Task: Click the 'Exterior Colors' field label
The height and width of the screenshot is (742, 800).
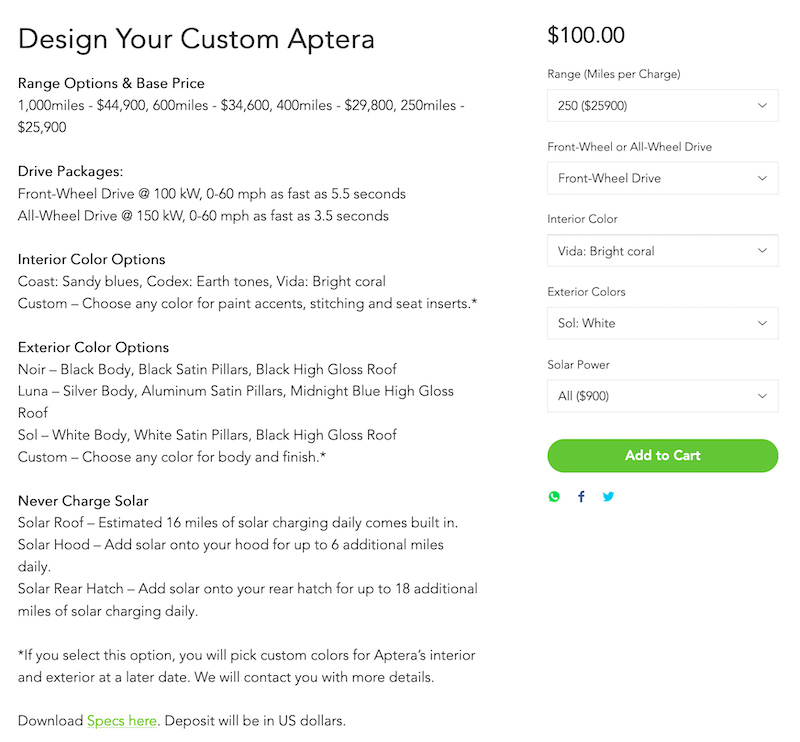Action: coord(586,292)
